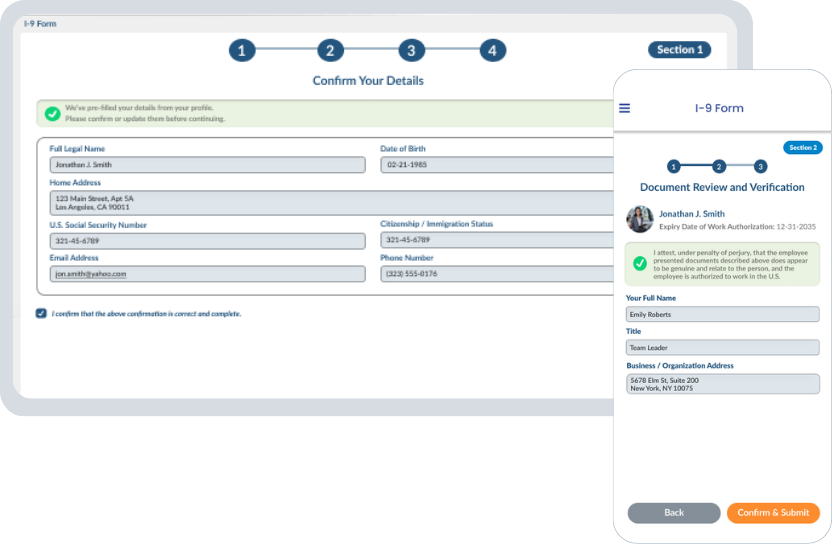Screen dimensions: 833x545
Task: Click the Business / Organization Address field
Action: click(722, 384)
